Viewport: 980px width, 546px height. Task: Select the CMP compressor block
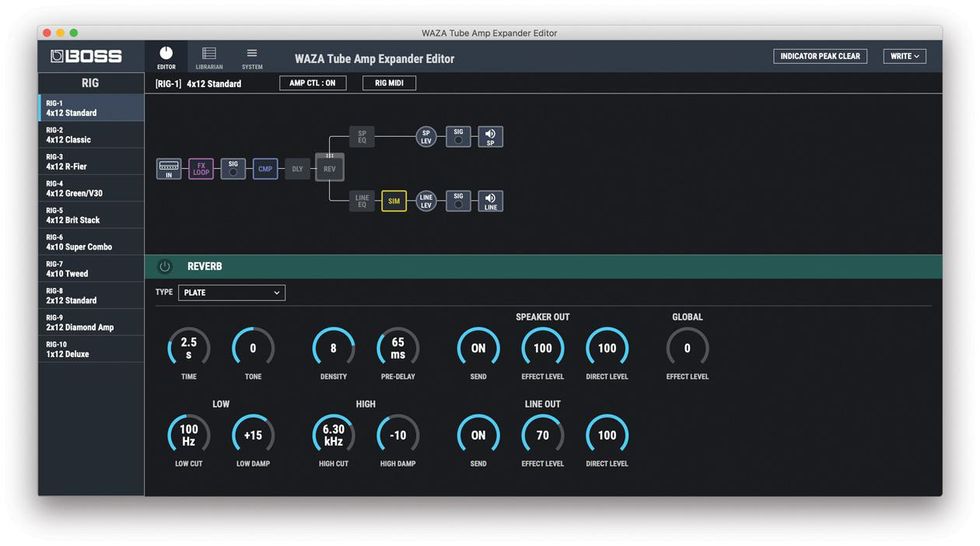pyautogui.click(x=265, y=169)
